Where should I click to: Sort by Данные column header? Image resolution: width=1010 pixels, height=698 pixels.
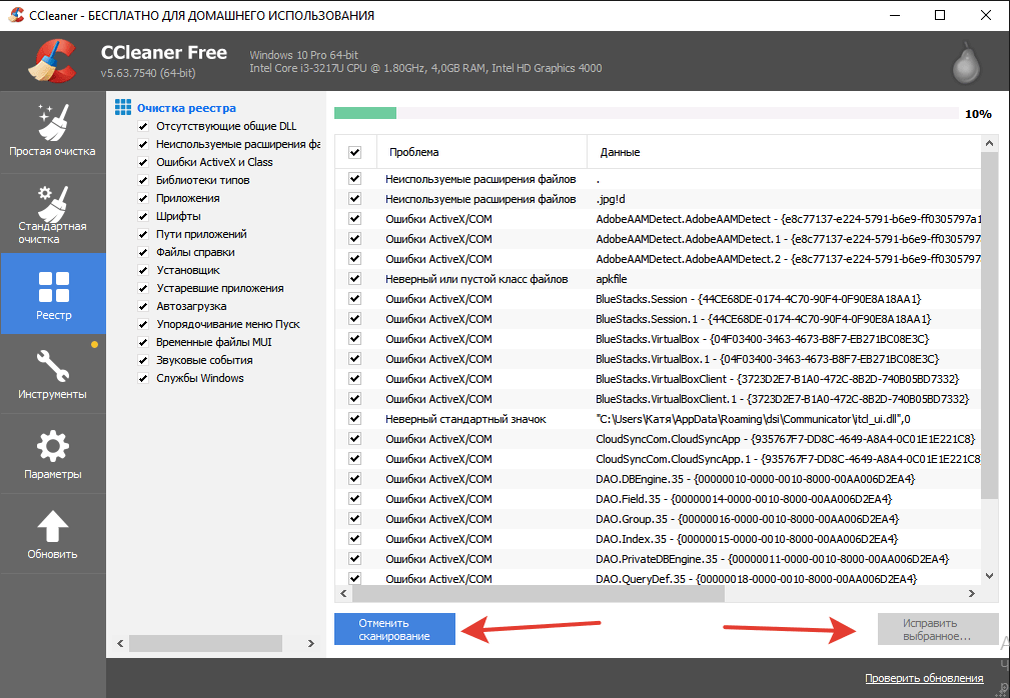[x=784, y=152]
